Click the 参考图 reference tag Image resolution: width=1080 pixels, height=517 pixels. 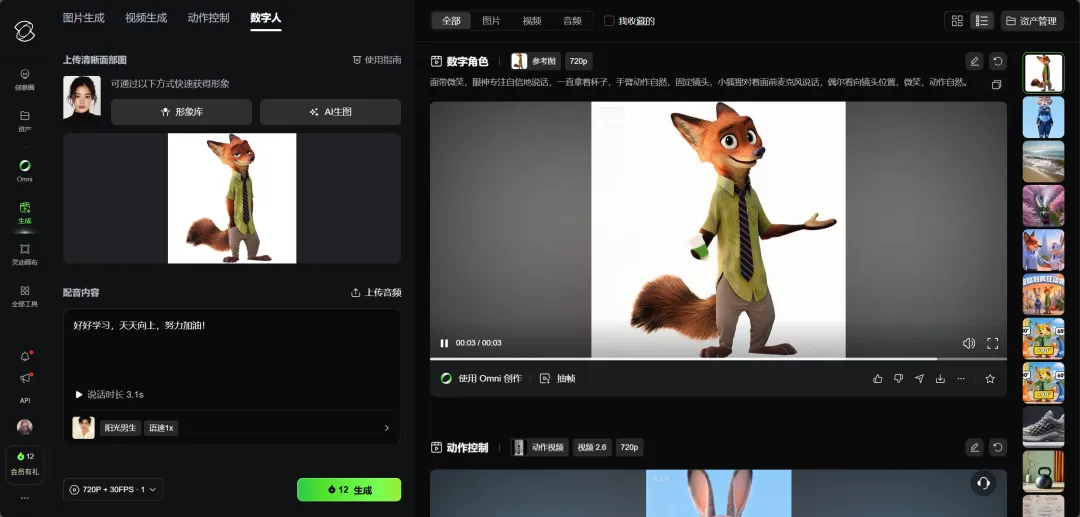pos(537,61)
